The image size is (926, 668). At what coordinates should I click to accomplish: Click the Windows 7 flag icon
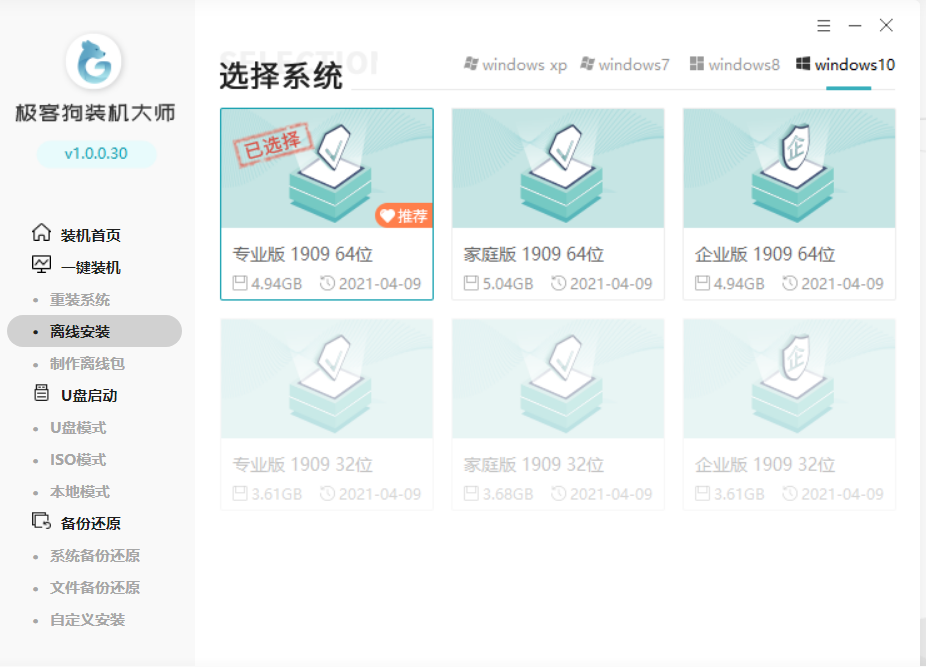click(587, 63)
